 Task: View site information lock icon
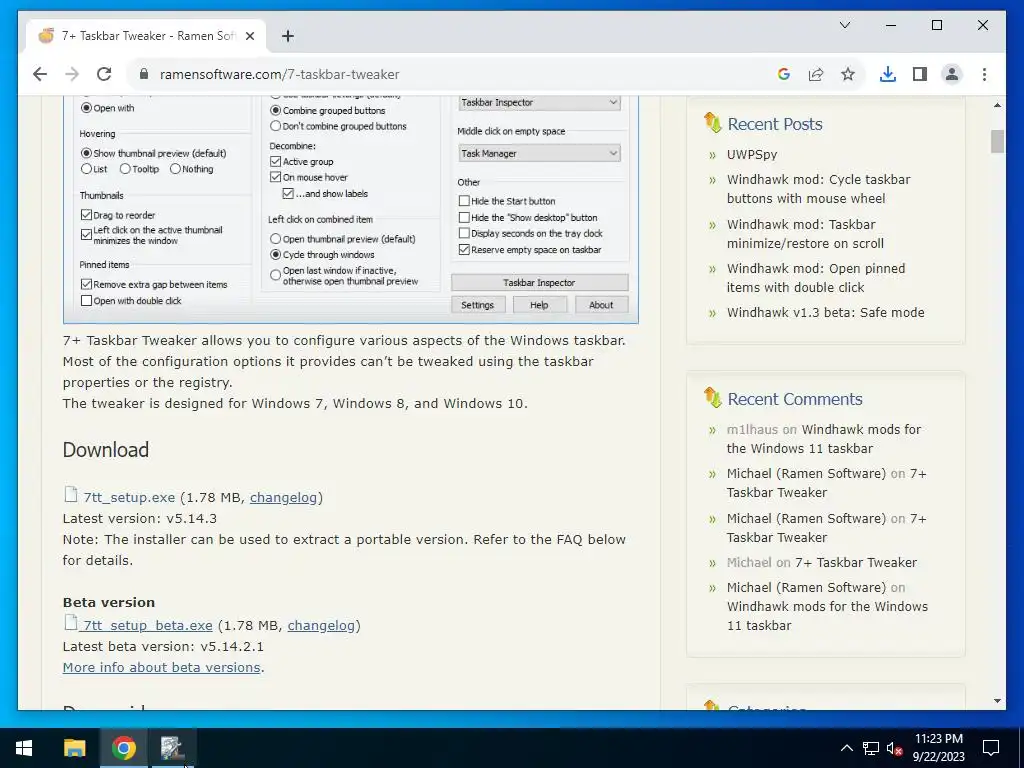(x=144, y=74)
